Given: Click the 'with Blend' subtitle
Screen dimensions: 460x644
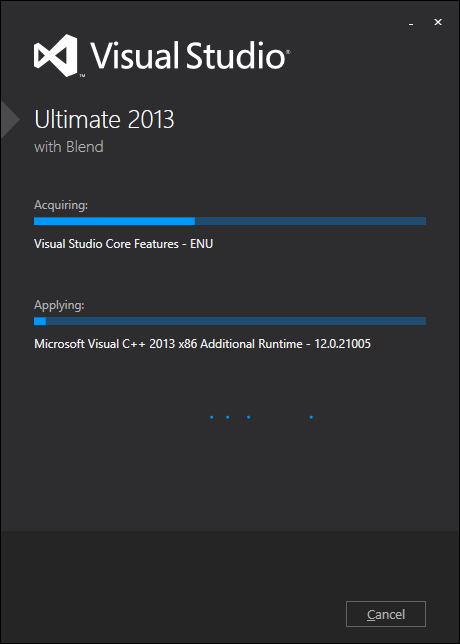Looking at the screenshot, I should [69, 147].
